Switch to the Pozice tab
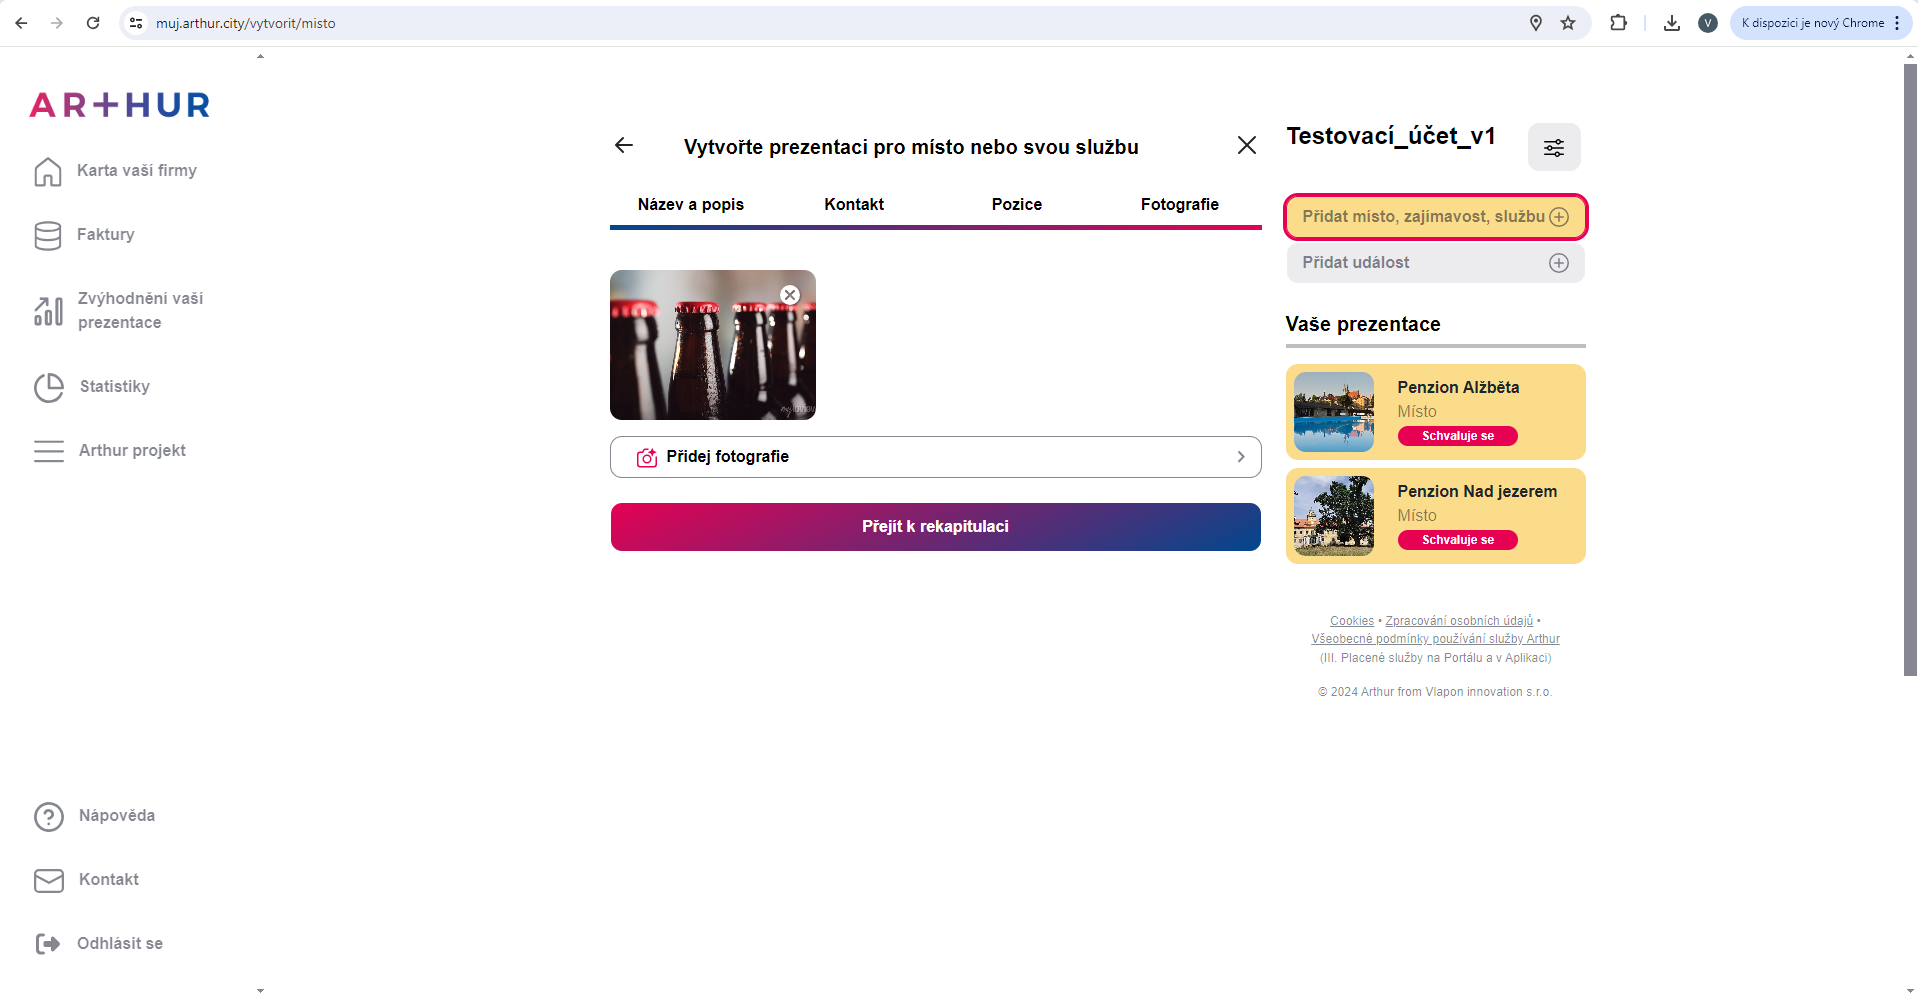This screenshot has height=999, width=1918. [1016, 205]
